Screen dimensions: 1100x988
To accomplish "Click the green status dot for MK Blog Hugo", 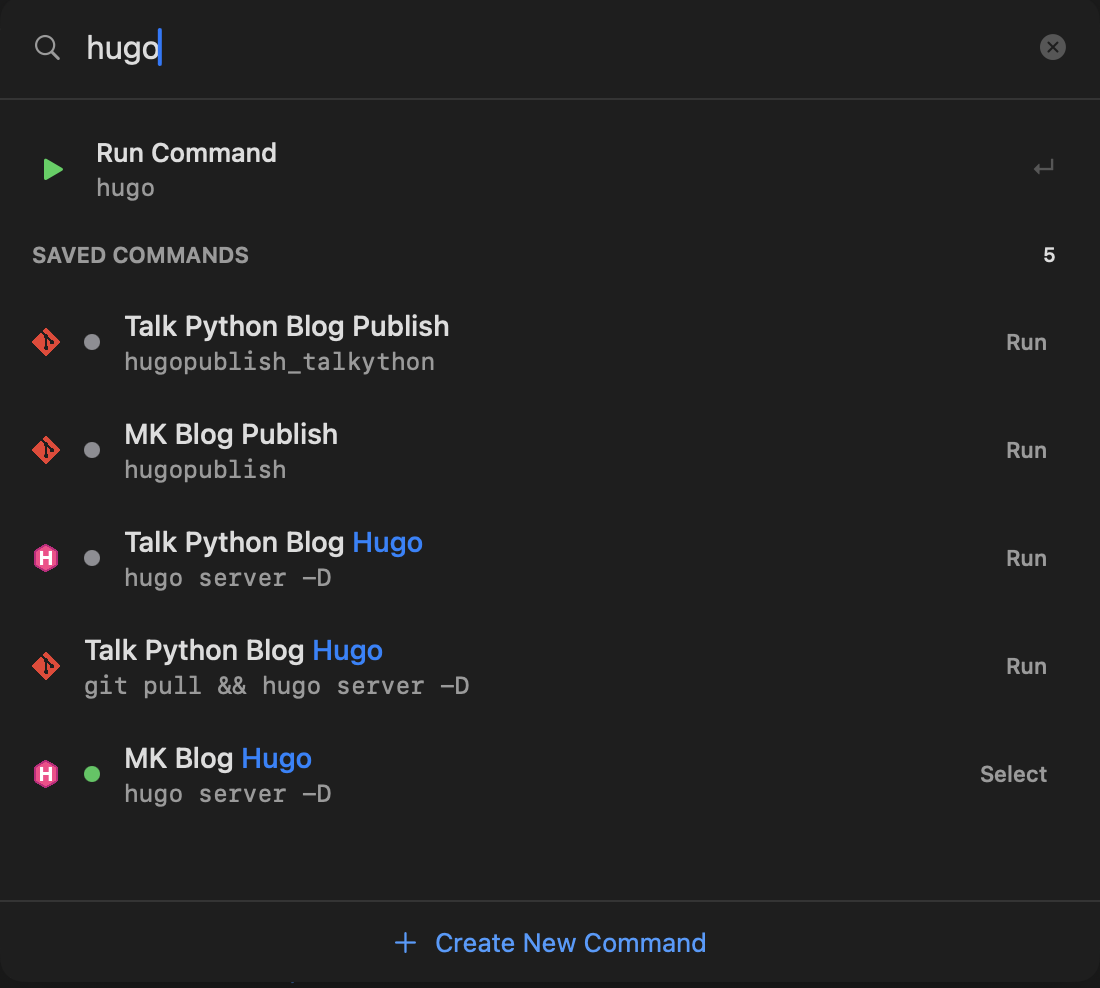I will coord(92,774).
